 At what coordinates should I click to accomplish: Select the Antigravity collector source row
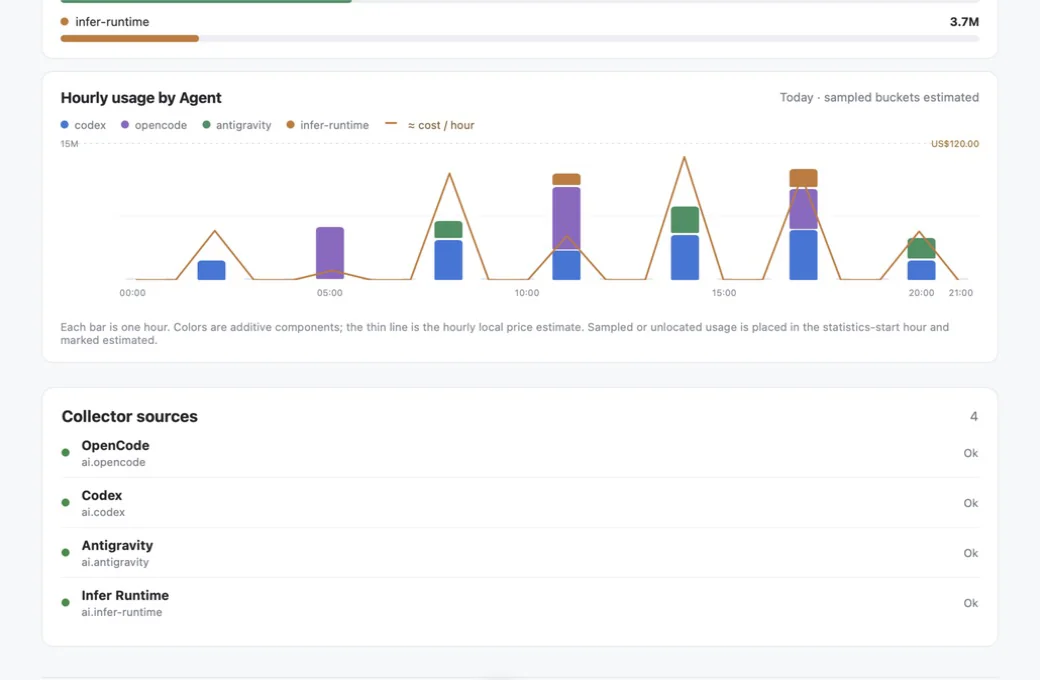[x=520, y=553]
